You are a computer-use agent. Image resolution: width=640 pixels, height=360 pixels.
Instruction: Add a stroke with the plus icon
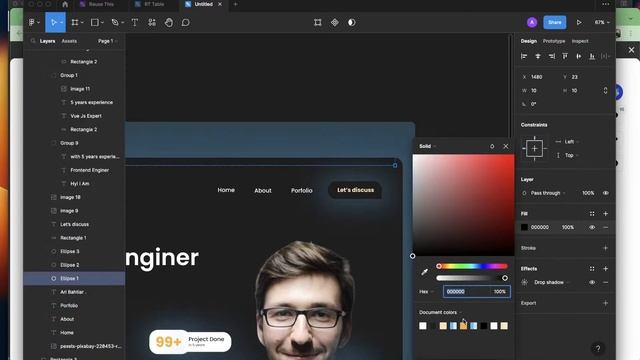[605, 248]
